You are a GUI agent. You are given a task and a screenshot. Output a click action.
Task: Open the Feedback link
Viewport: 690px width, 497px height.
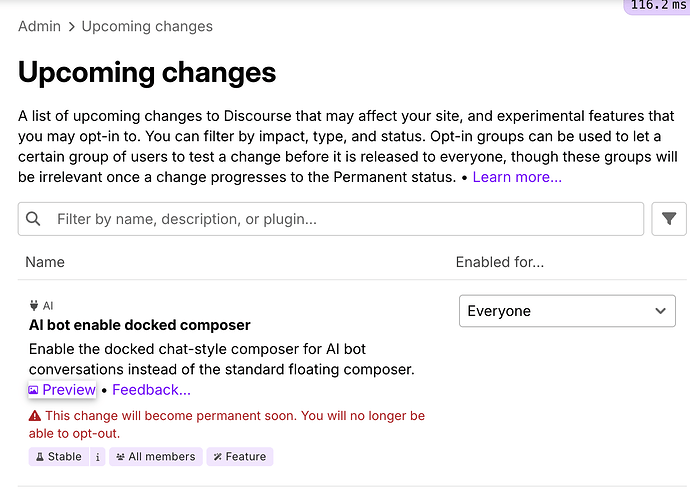(x=151, y=390)
